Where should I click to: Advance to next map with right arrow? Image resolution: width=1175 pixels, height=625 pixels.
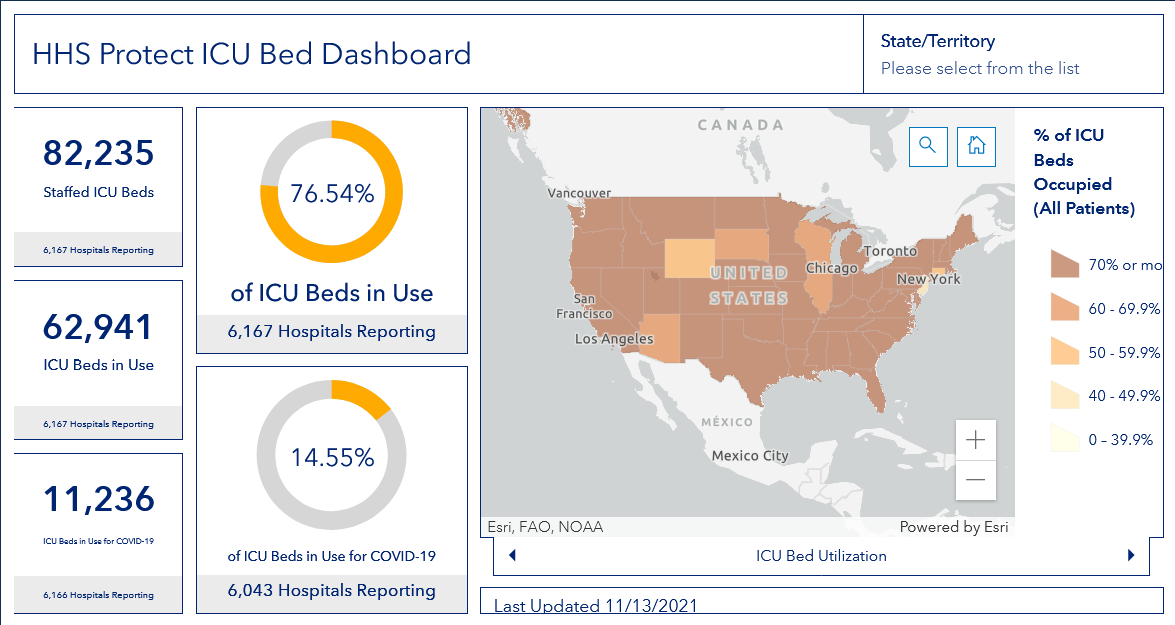(x=1131, y=555)
